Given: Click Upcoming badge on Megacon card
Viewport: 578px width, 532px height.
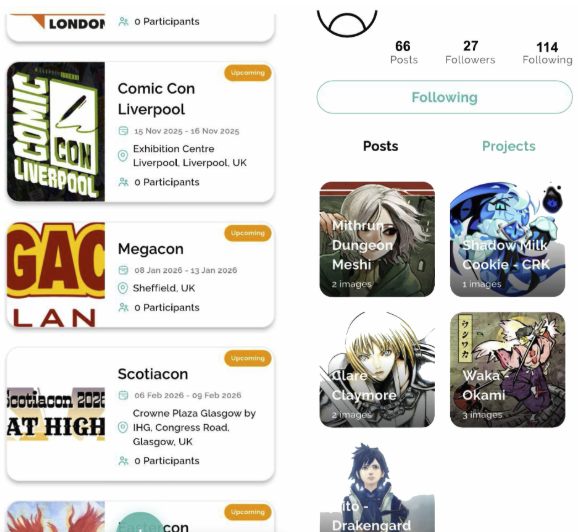Looking at the screenshot, I should (x=248, y=233).
